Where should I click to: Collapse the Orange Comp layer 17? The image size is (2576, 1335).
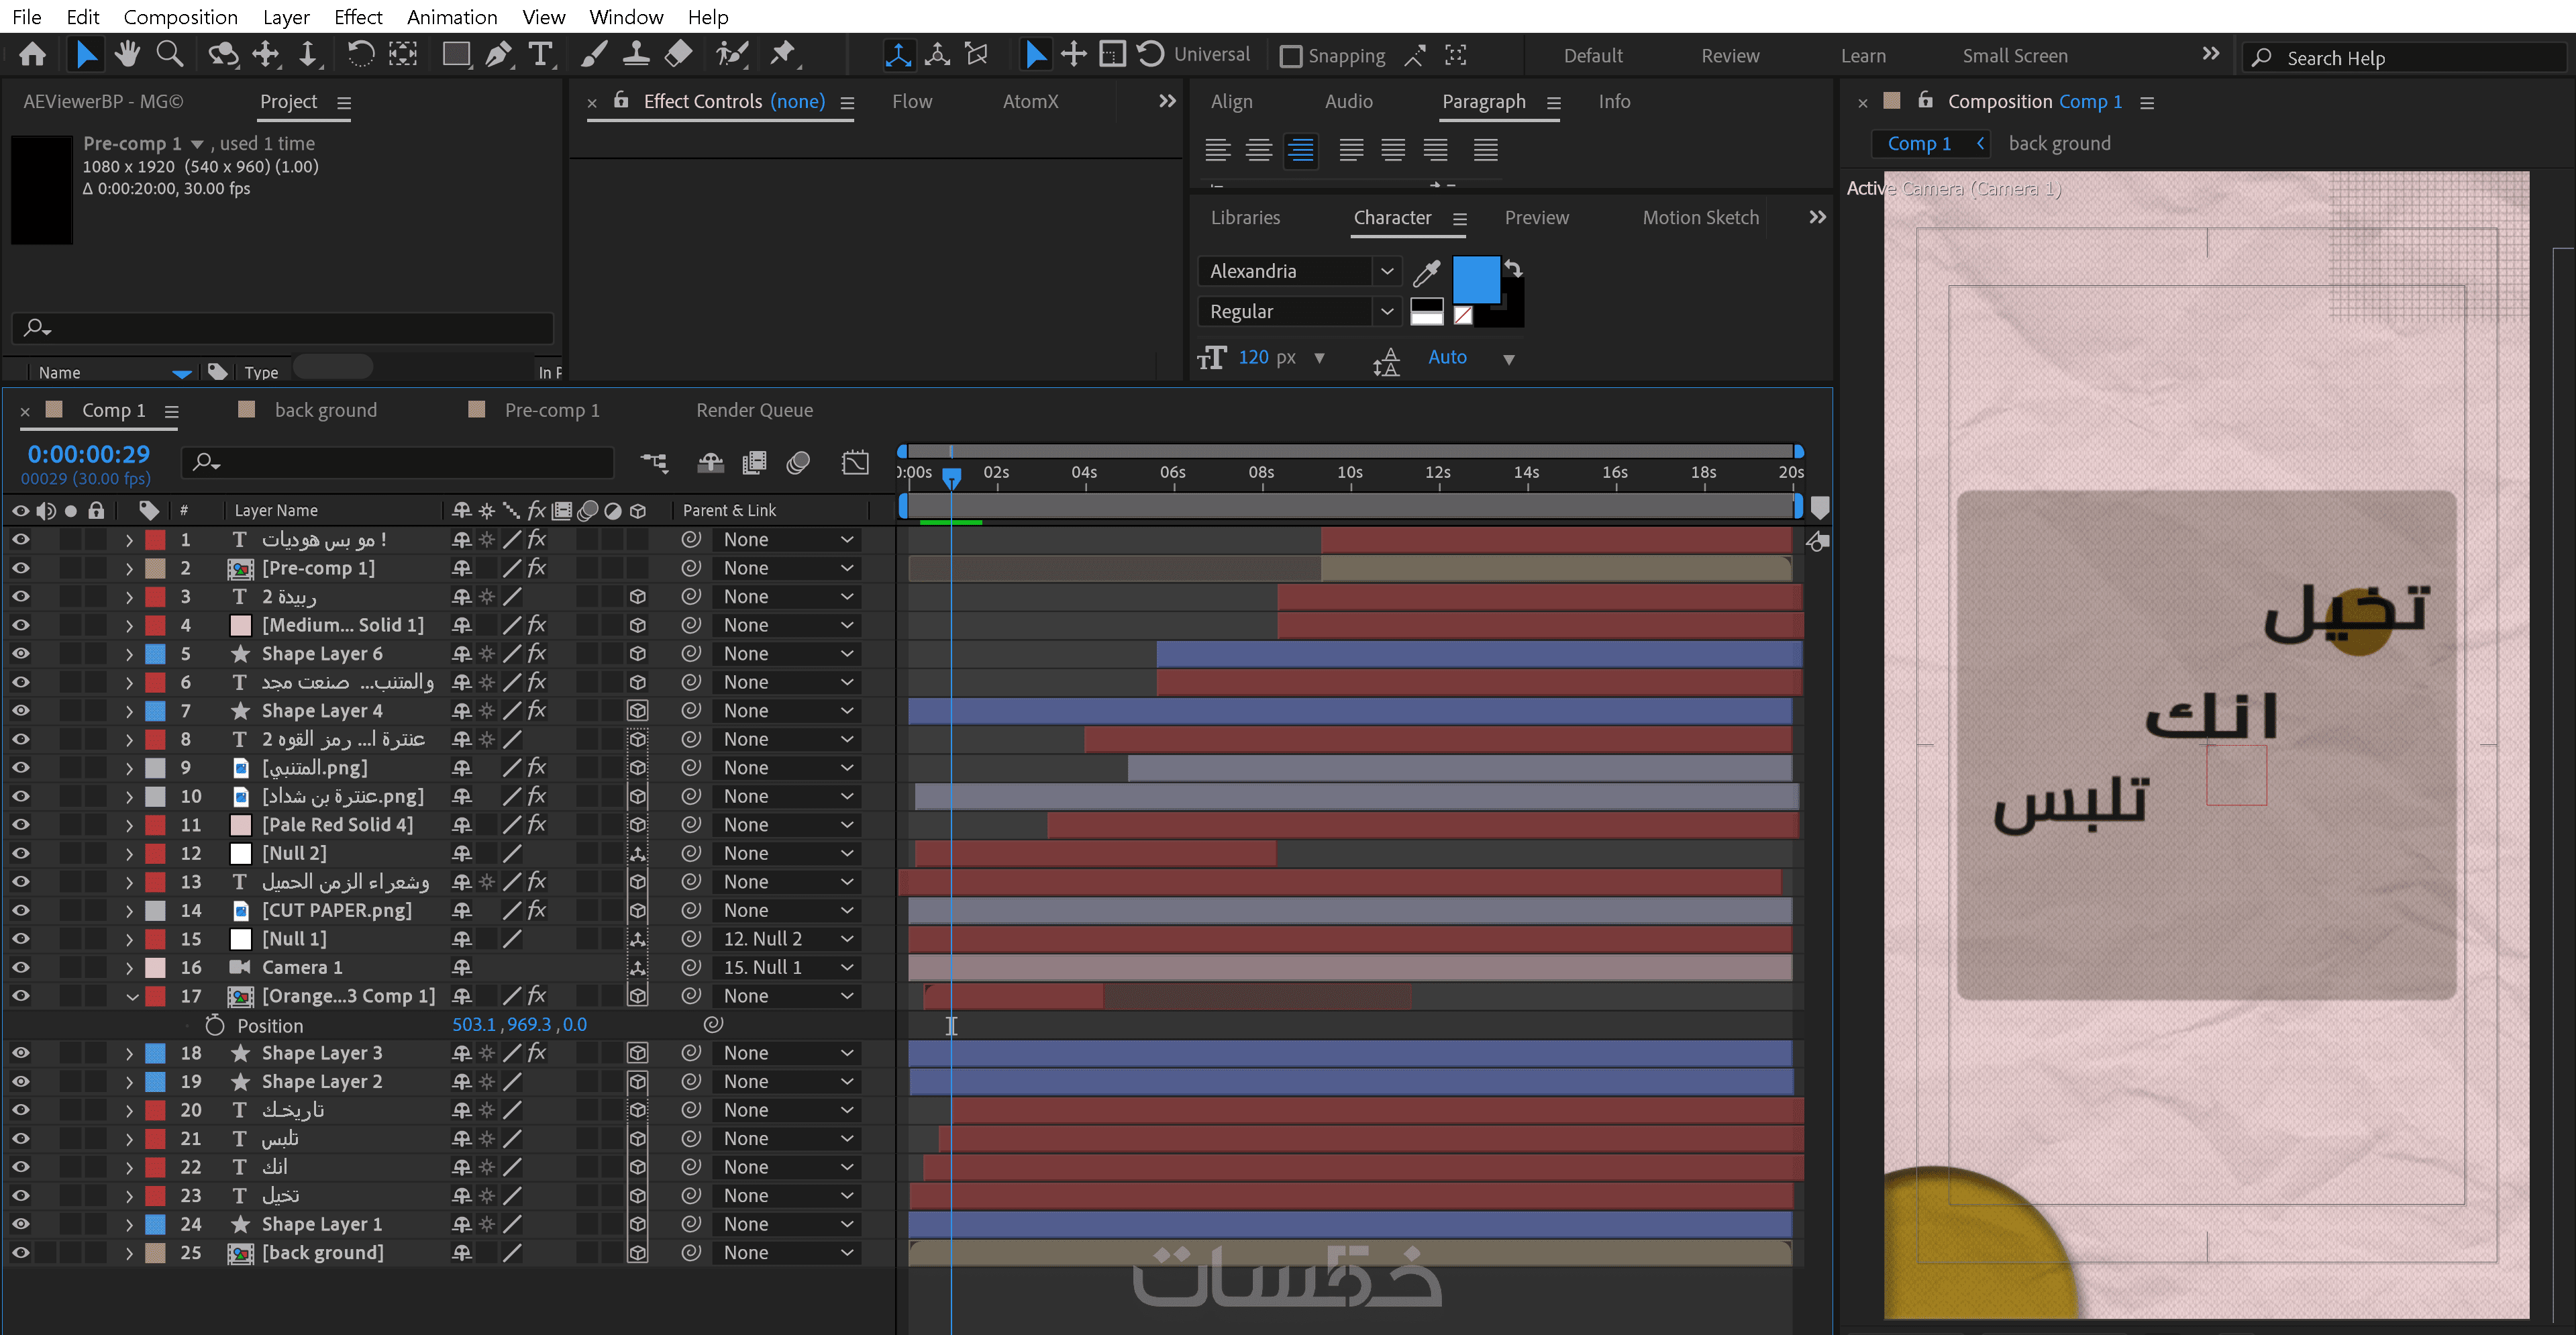point(131,996)
